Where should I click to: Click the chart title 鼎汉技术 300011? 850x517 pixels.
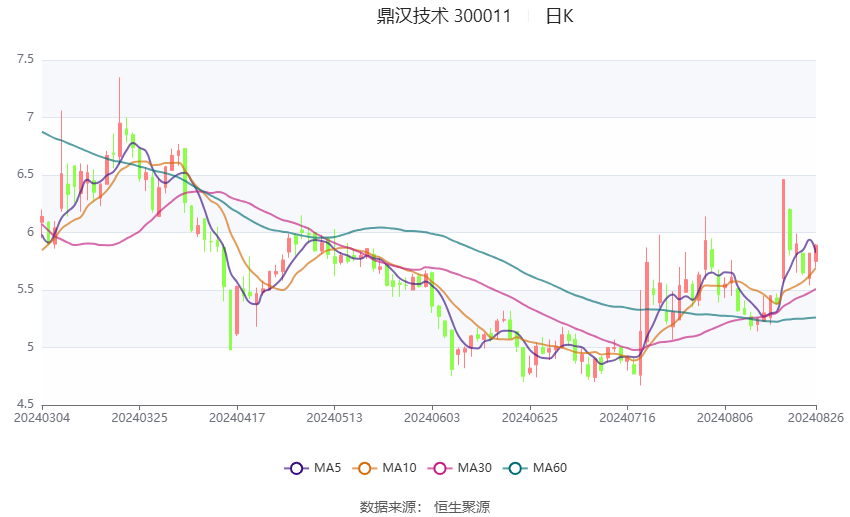(x=444, y=16)
